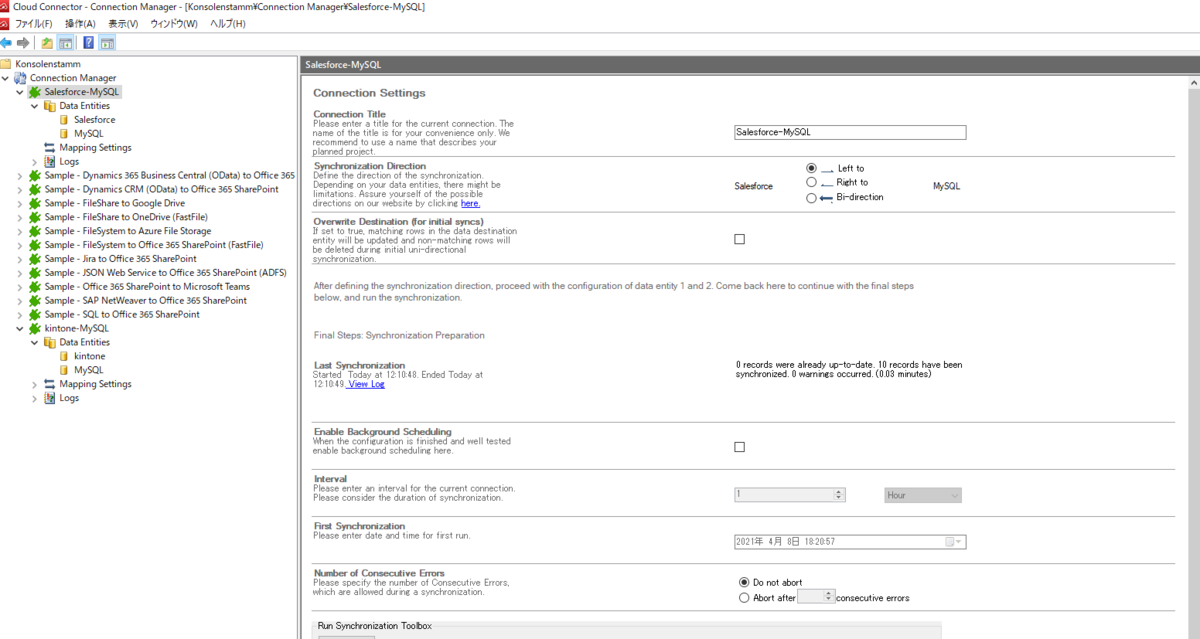Screen dimensions: 1200x639
Task: Open the ヘルプ(H) menu
Action: 228,23
